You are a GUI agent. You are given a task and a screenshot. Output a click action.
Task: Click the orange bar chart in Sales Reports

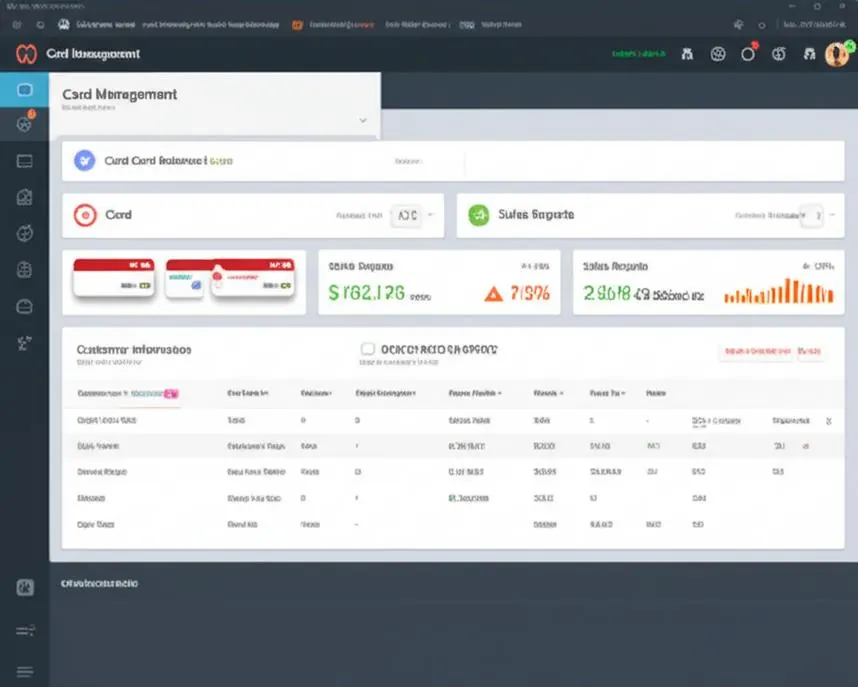tap(779, 290)
